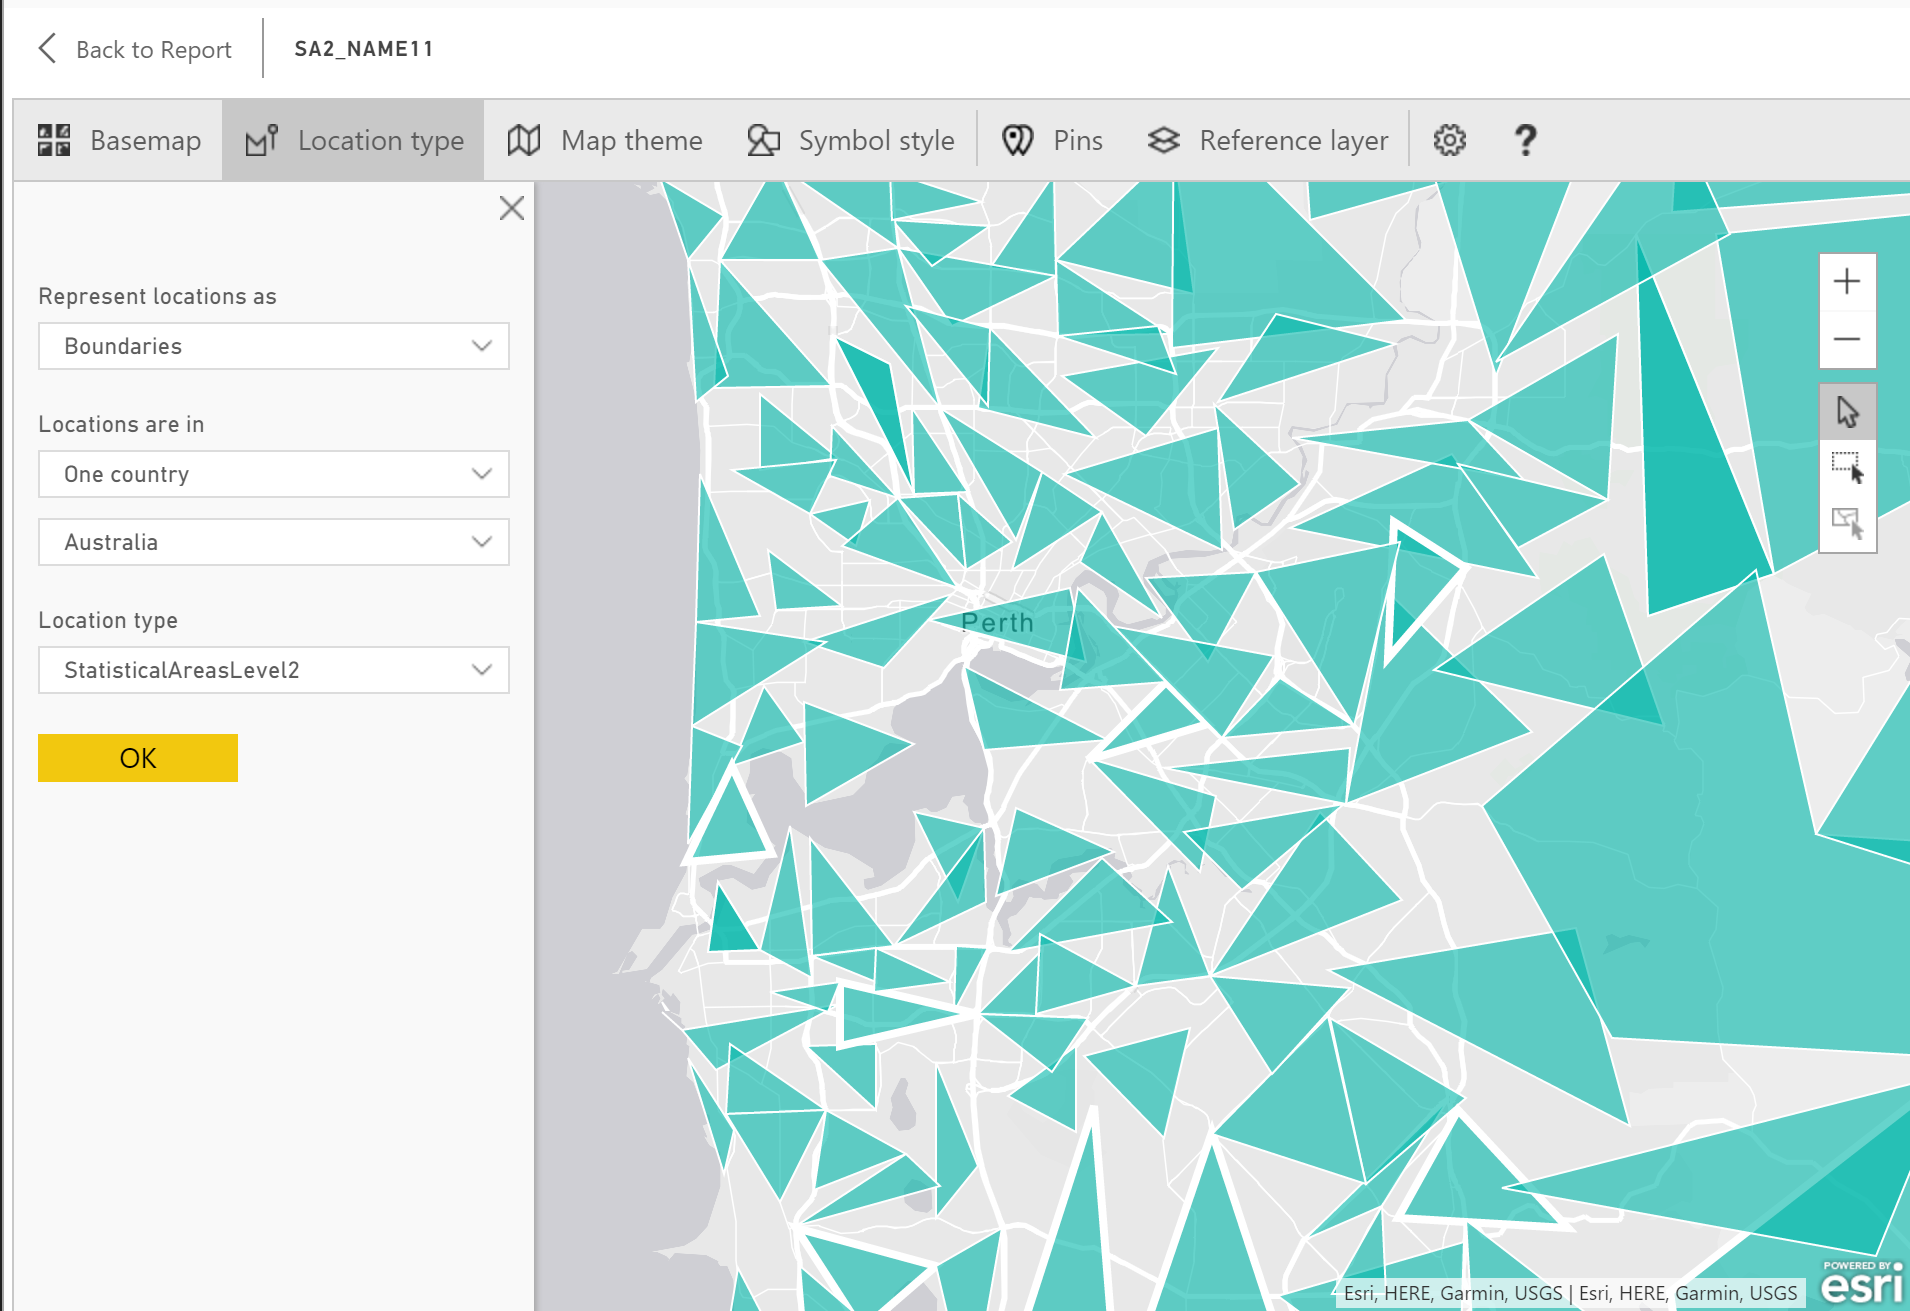1910x1311 pixels.
Task: Click the Represent locations as label
Action: click(157, 297)
